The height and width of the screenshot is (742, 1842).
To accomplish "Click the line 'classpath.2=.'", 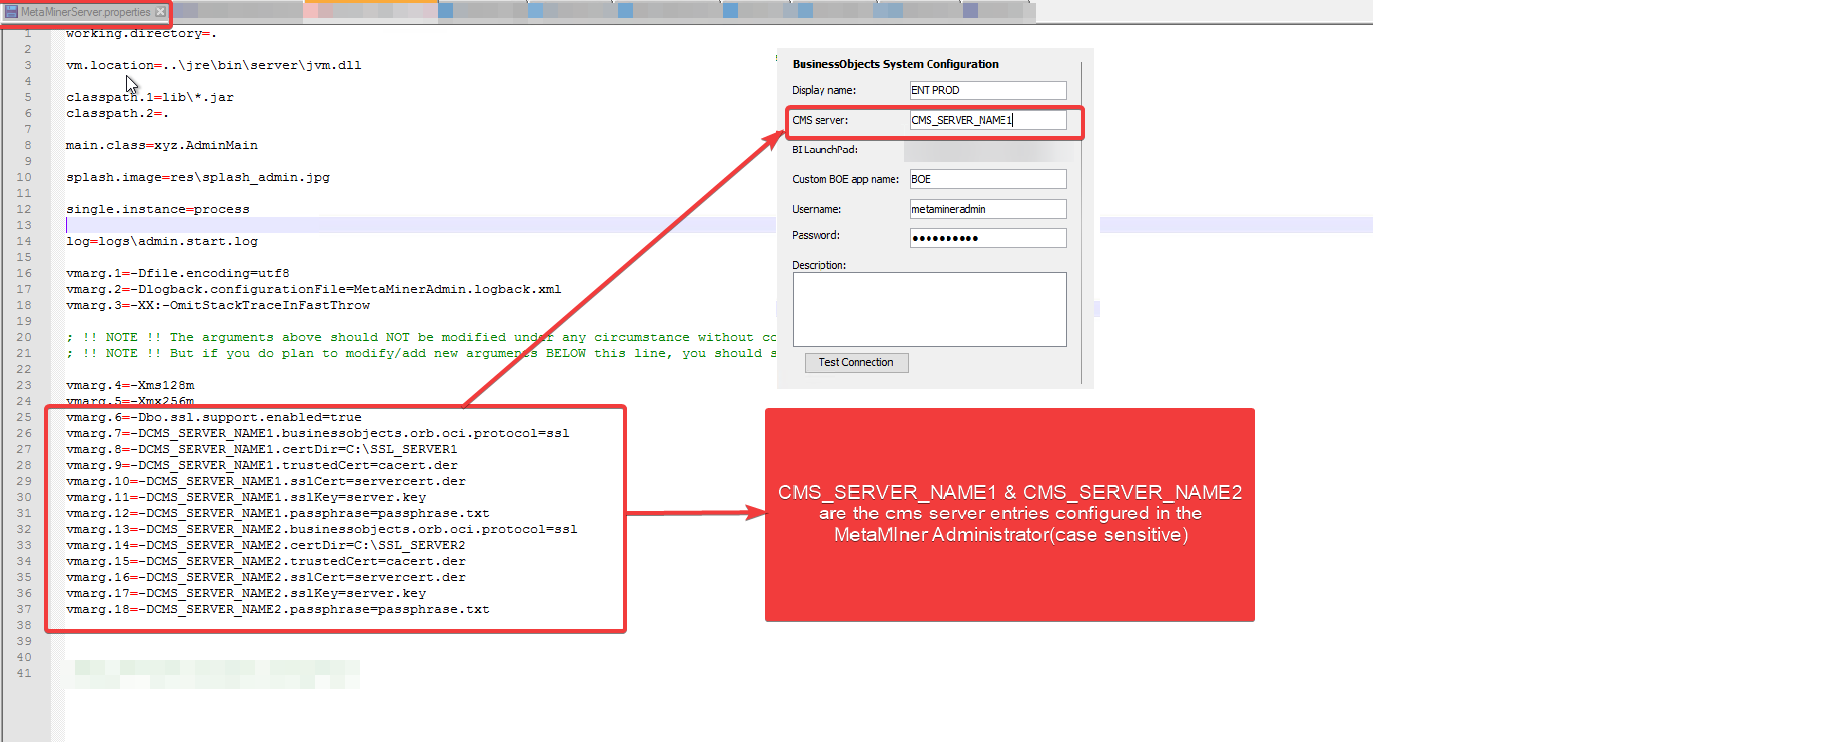I will pyautogui.click(x=117, y=114).
